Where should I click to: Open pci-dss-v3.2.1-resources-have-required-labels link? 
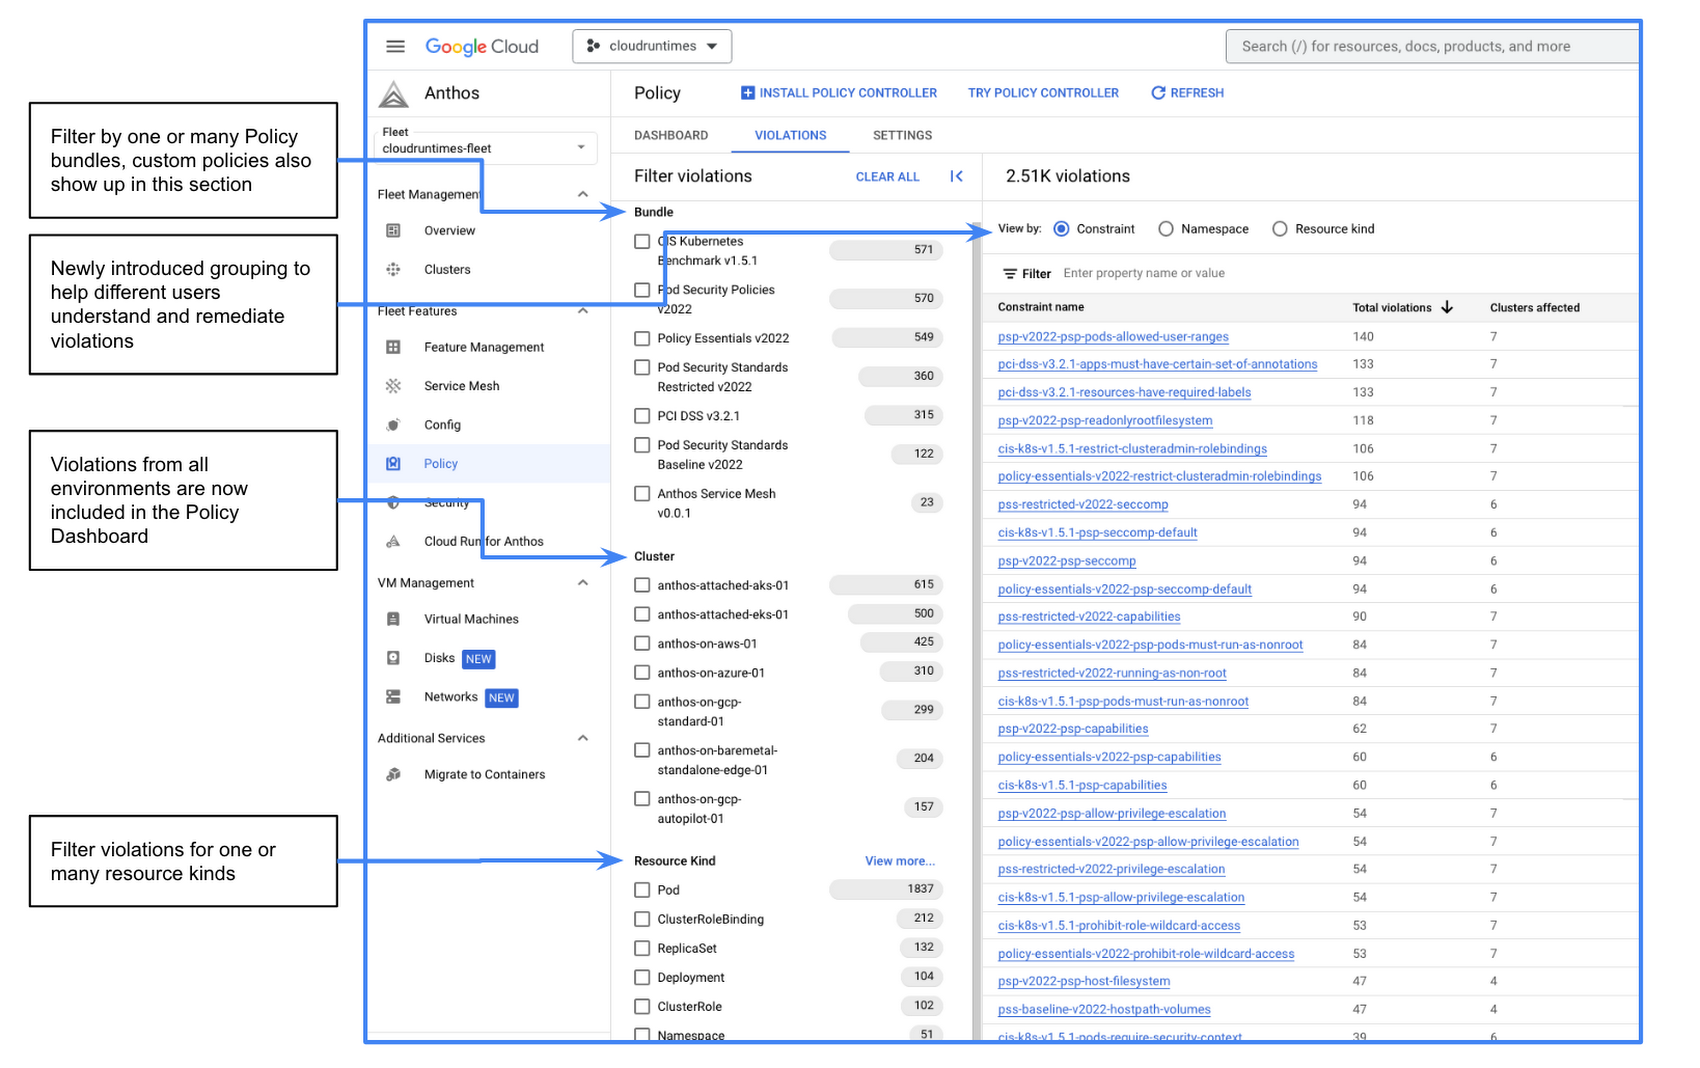(1124, 393)
